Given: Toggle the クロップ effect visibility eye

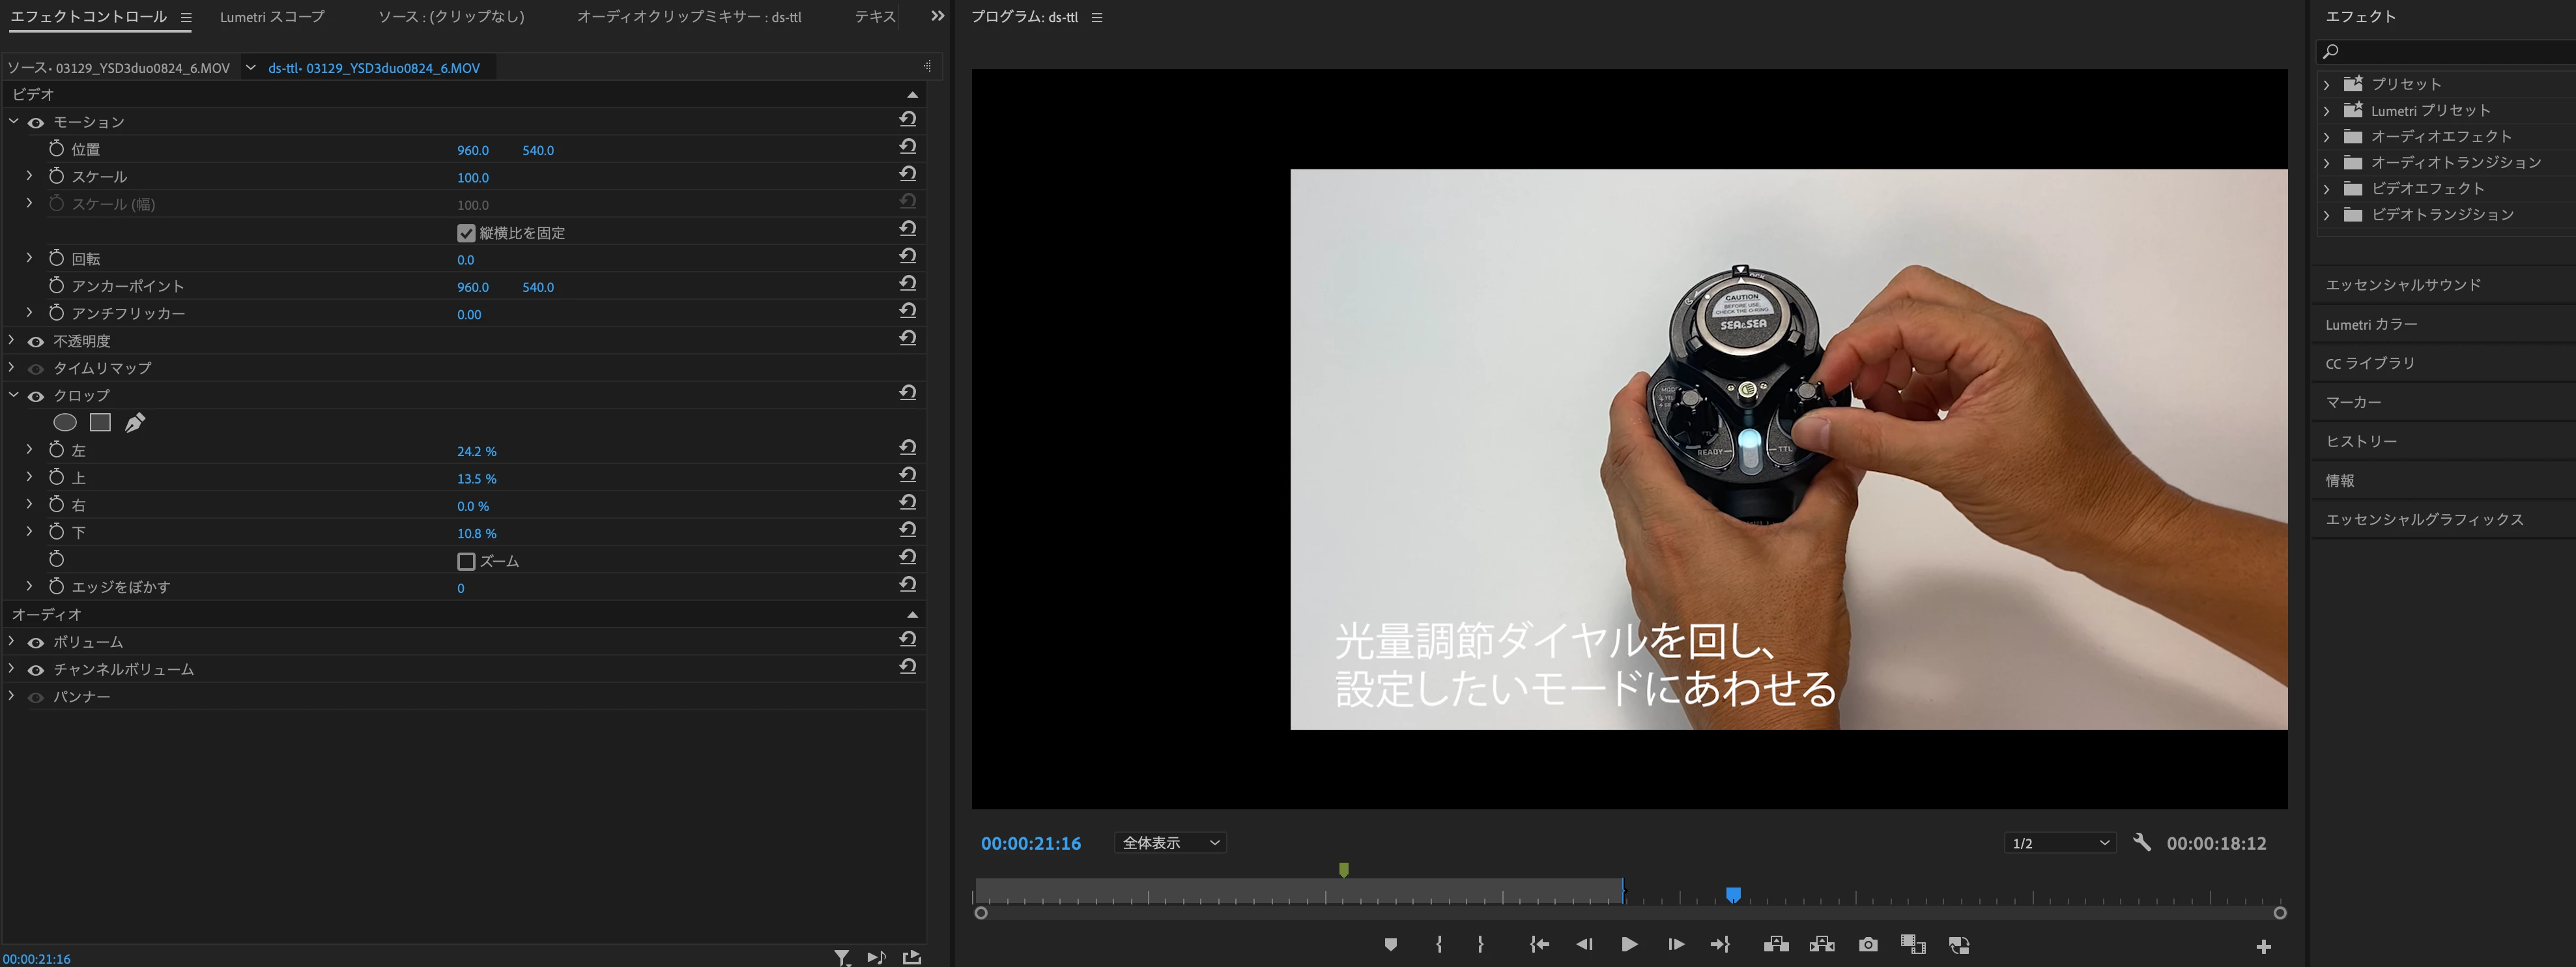Looking at the screenshot, I should point(36,396).
